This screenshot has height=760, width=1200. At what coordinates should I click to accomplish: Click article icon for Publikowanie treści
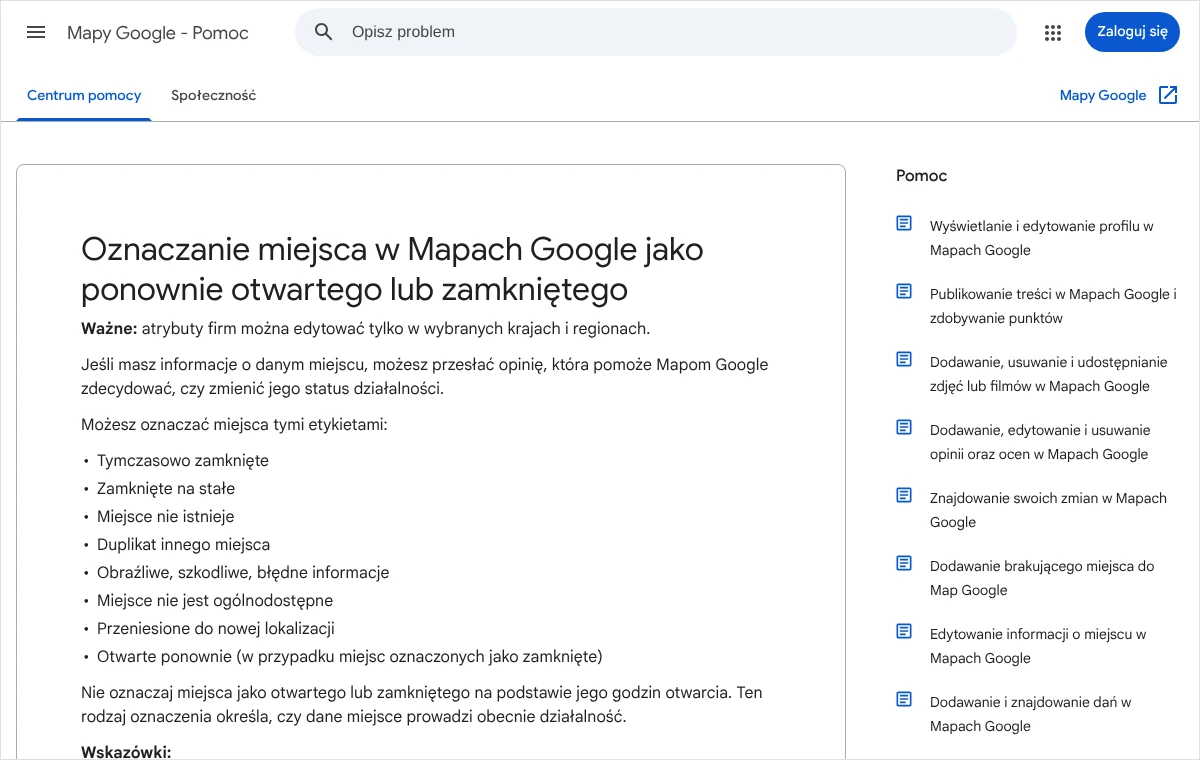(x=904, y=291)
